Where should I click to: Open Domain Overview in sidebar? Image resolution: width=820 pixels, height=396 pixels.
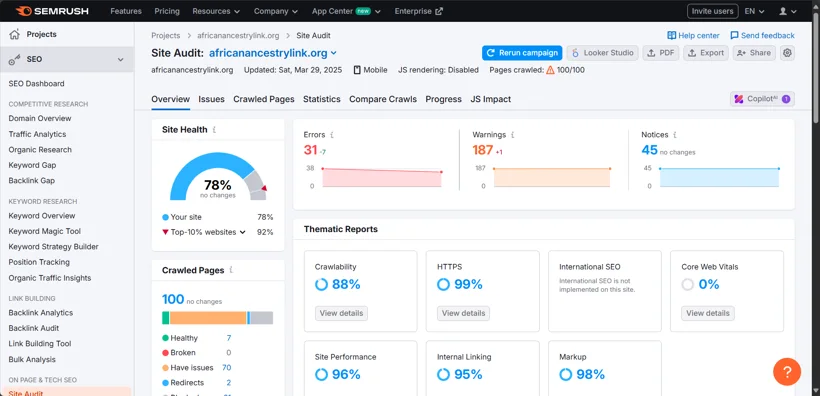(x=40, y=119)
